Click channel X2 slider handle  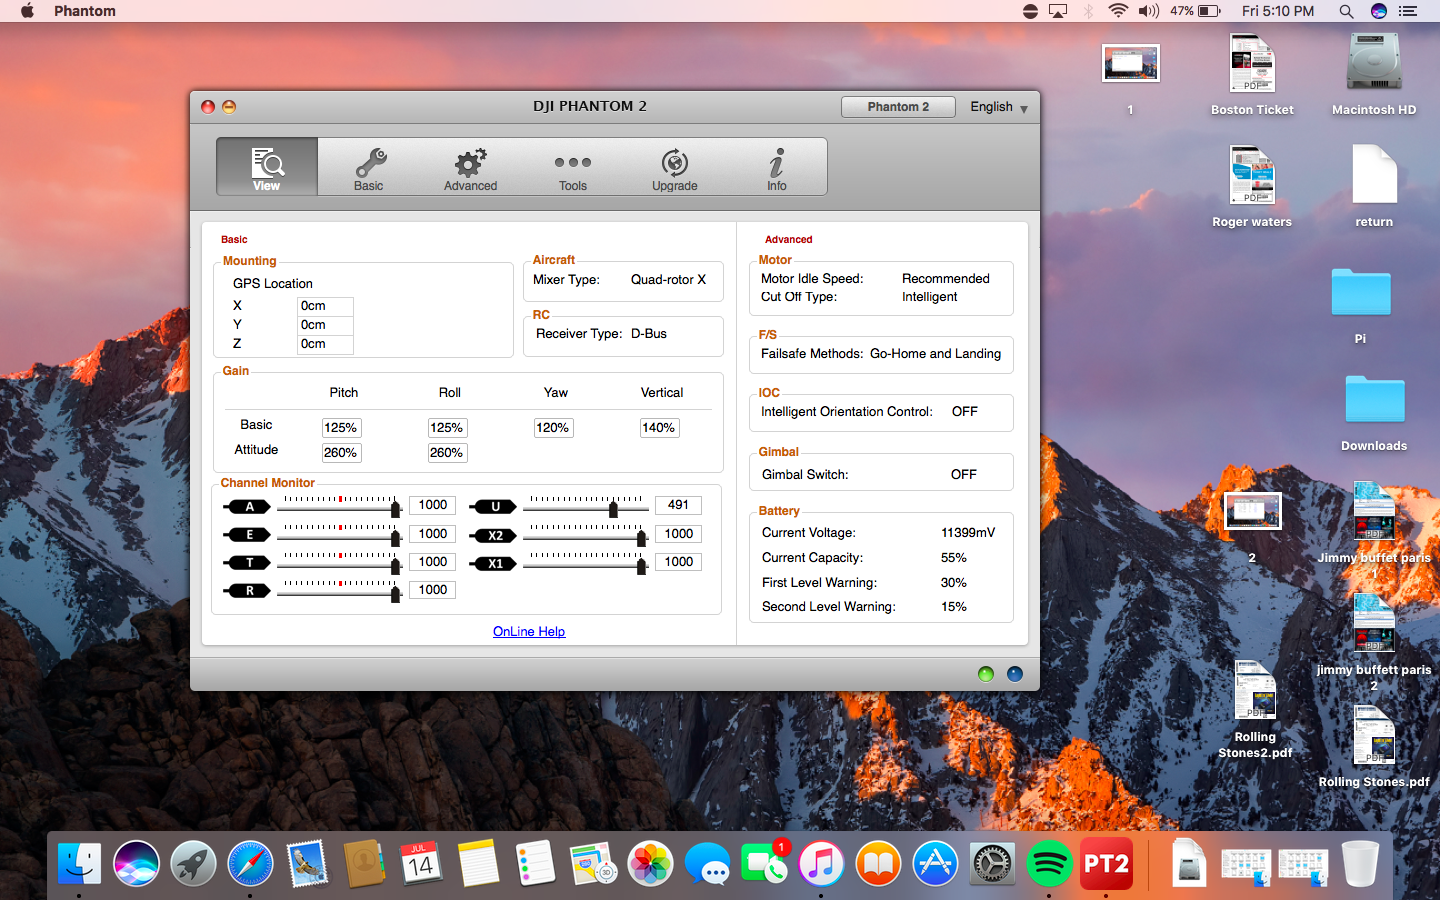point(642,538)
